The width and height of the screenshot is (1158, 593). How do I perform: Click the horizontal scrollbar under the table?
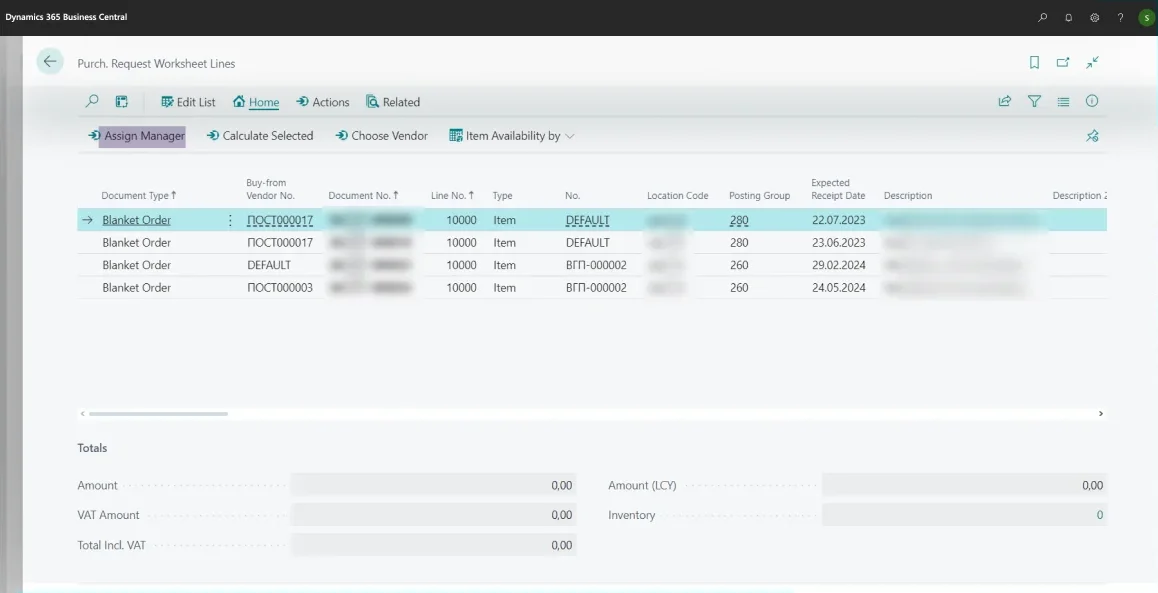(158, 413)
